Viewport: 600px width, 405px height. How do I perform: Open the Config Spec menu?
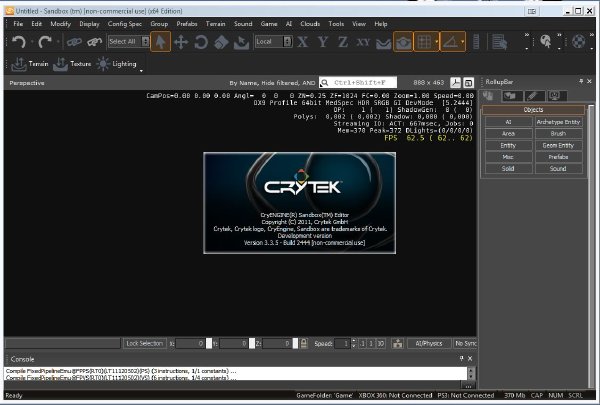125,24
